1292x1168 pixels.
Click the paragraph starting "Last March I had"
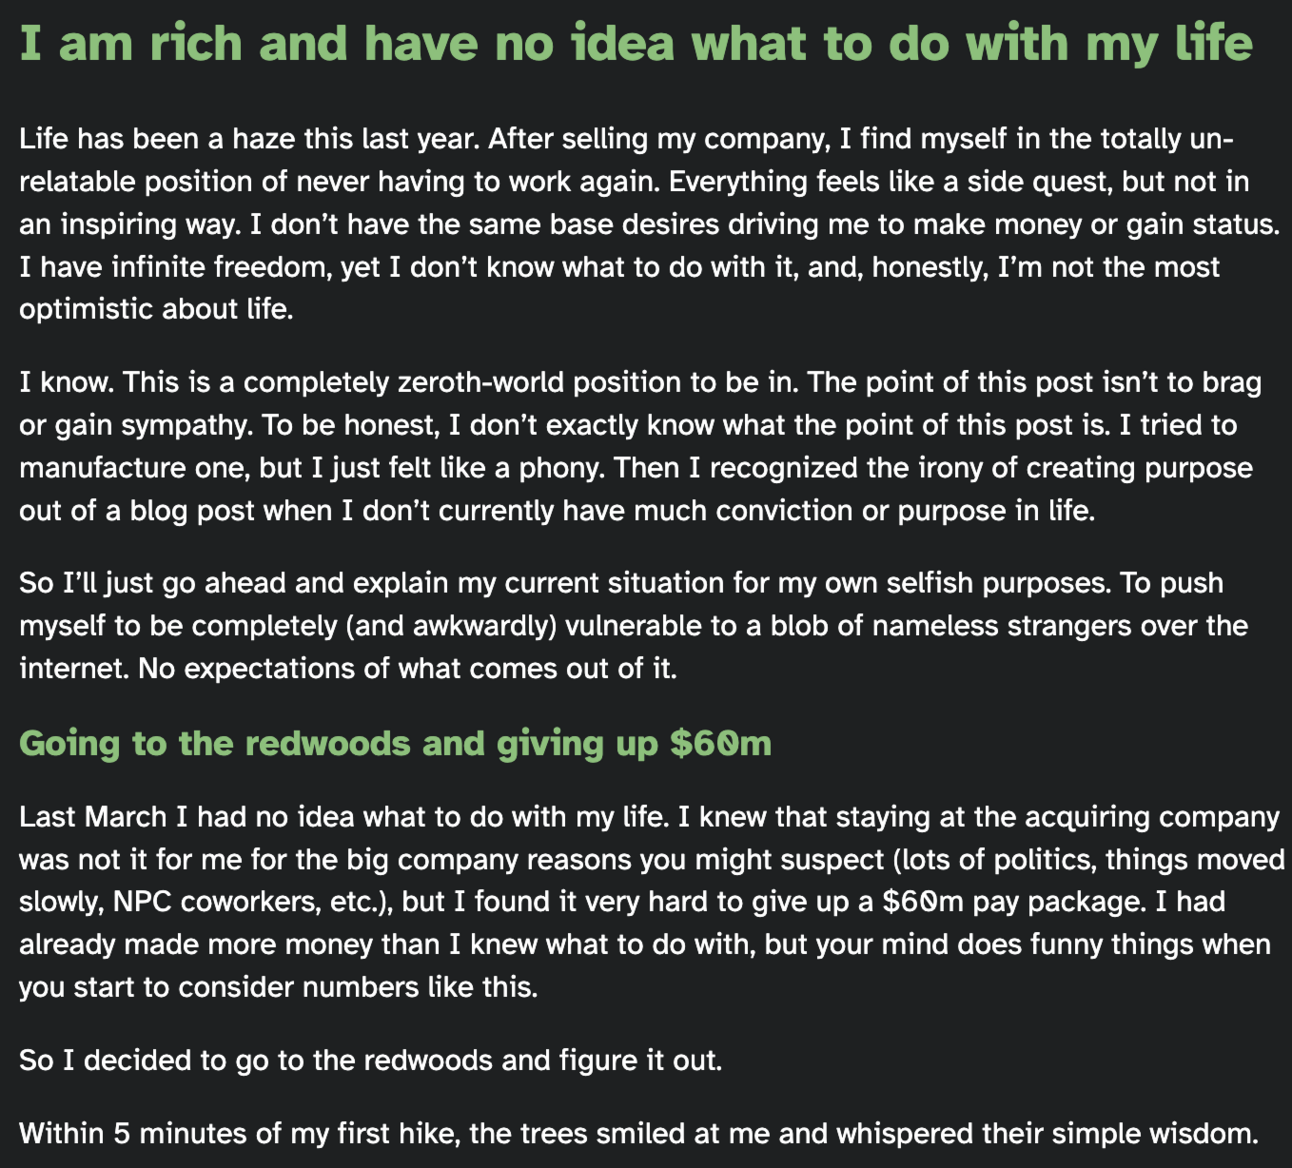651,902
